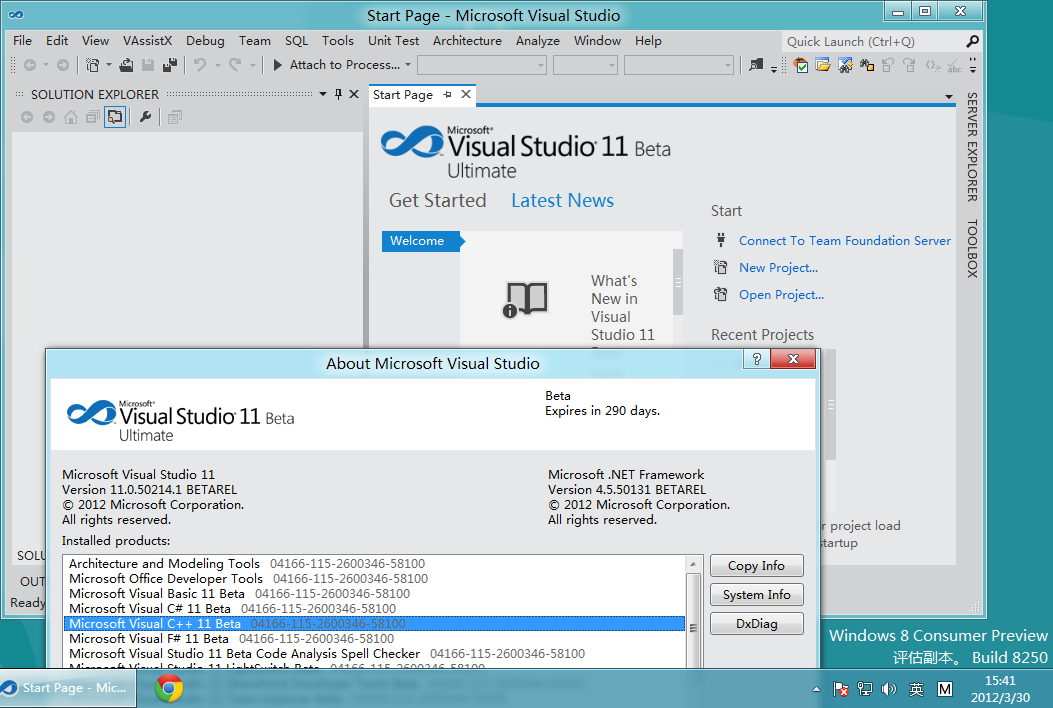1053x708 pixels.
Task: Click the Copy Info button
Action: 756,566
